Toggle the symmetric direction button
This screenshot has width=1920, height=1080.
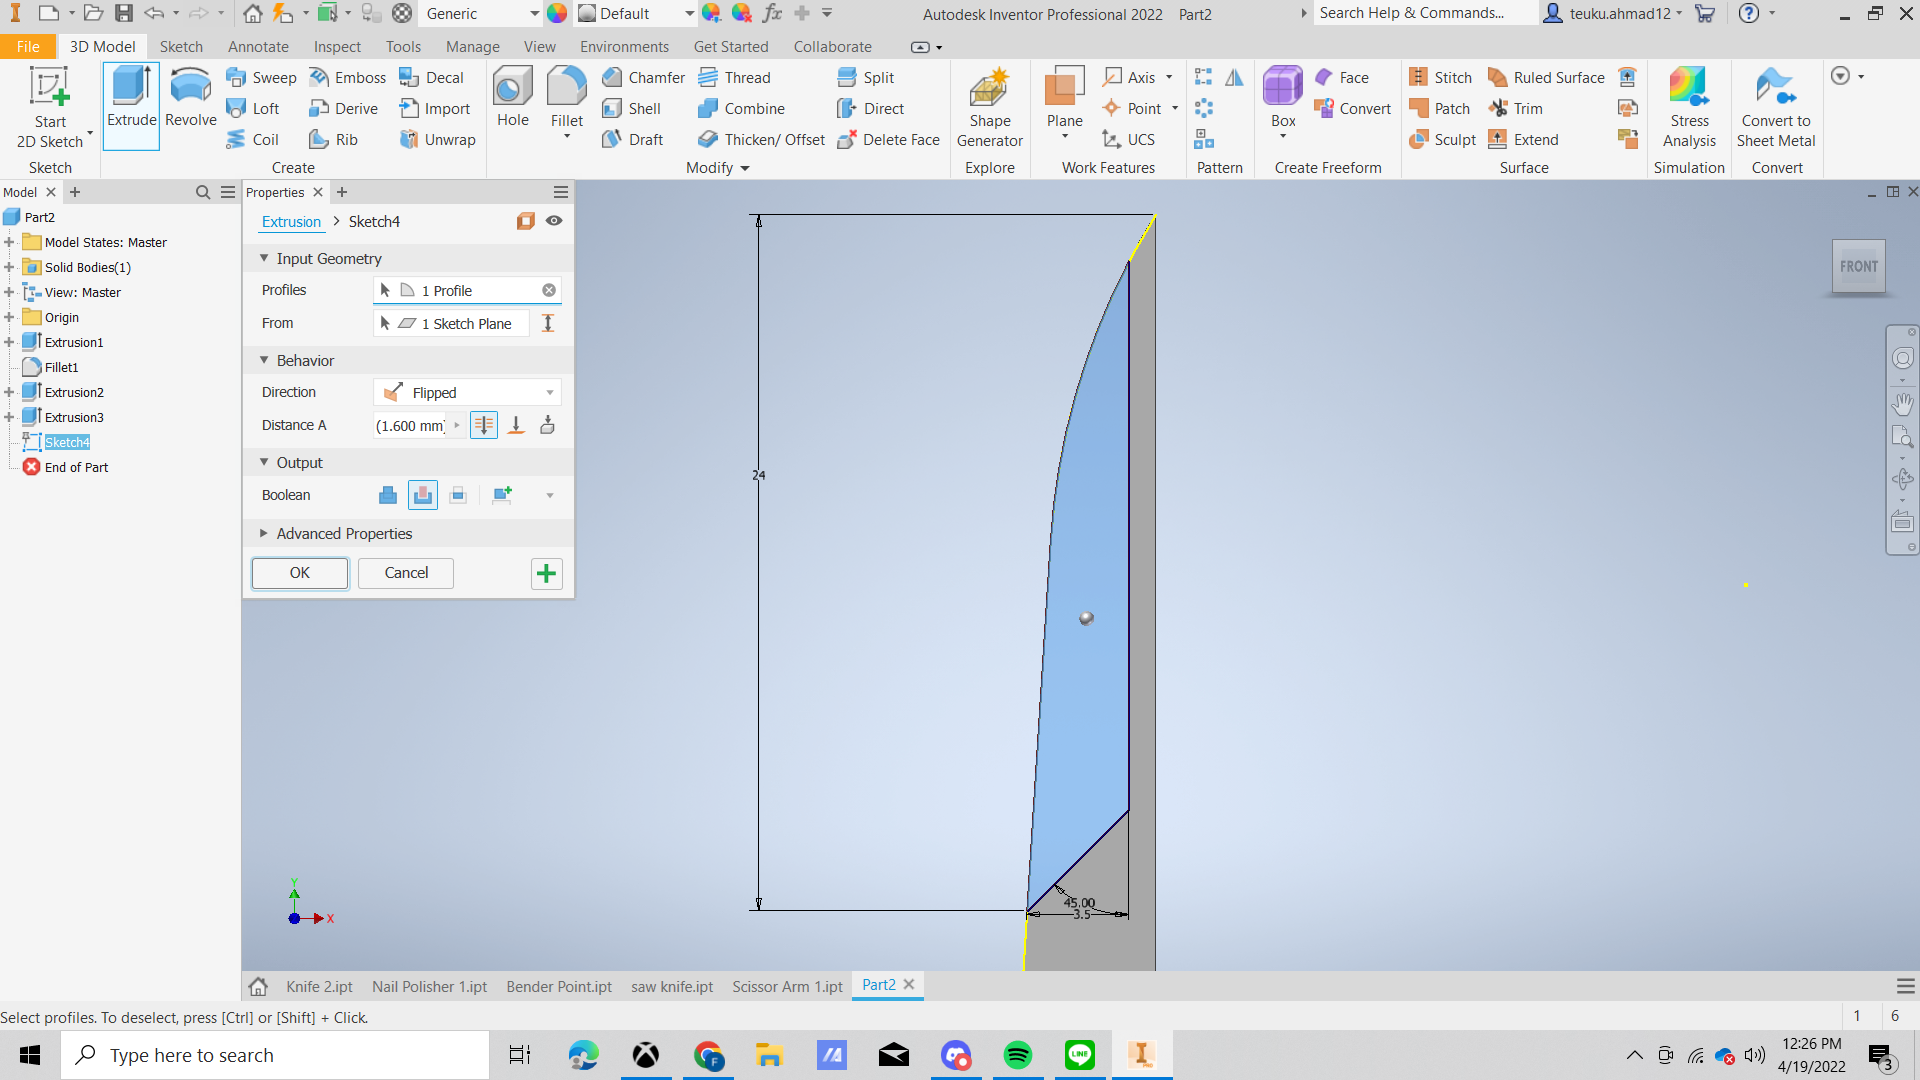[x=484, y=426]
